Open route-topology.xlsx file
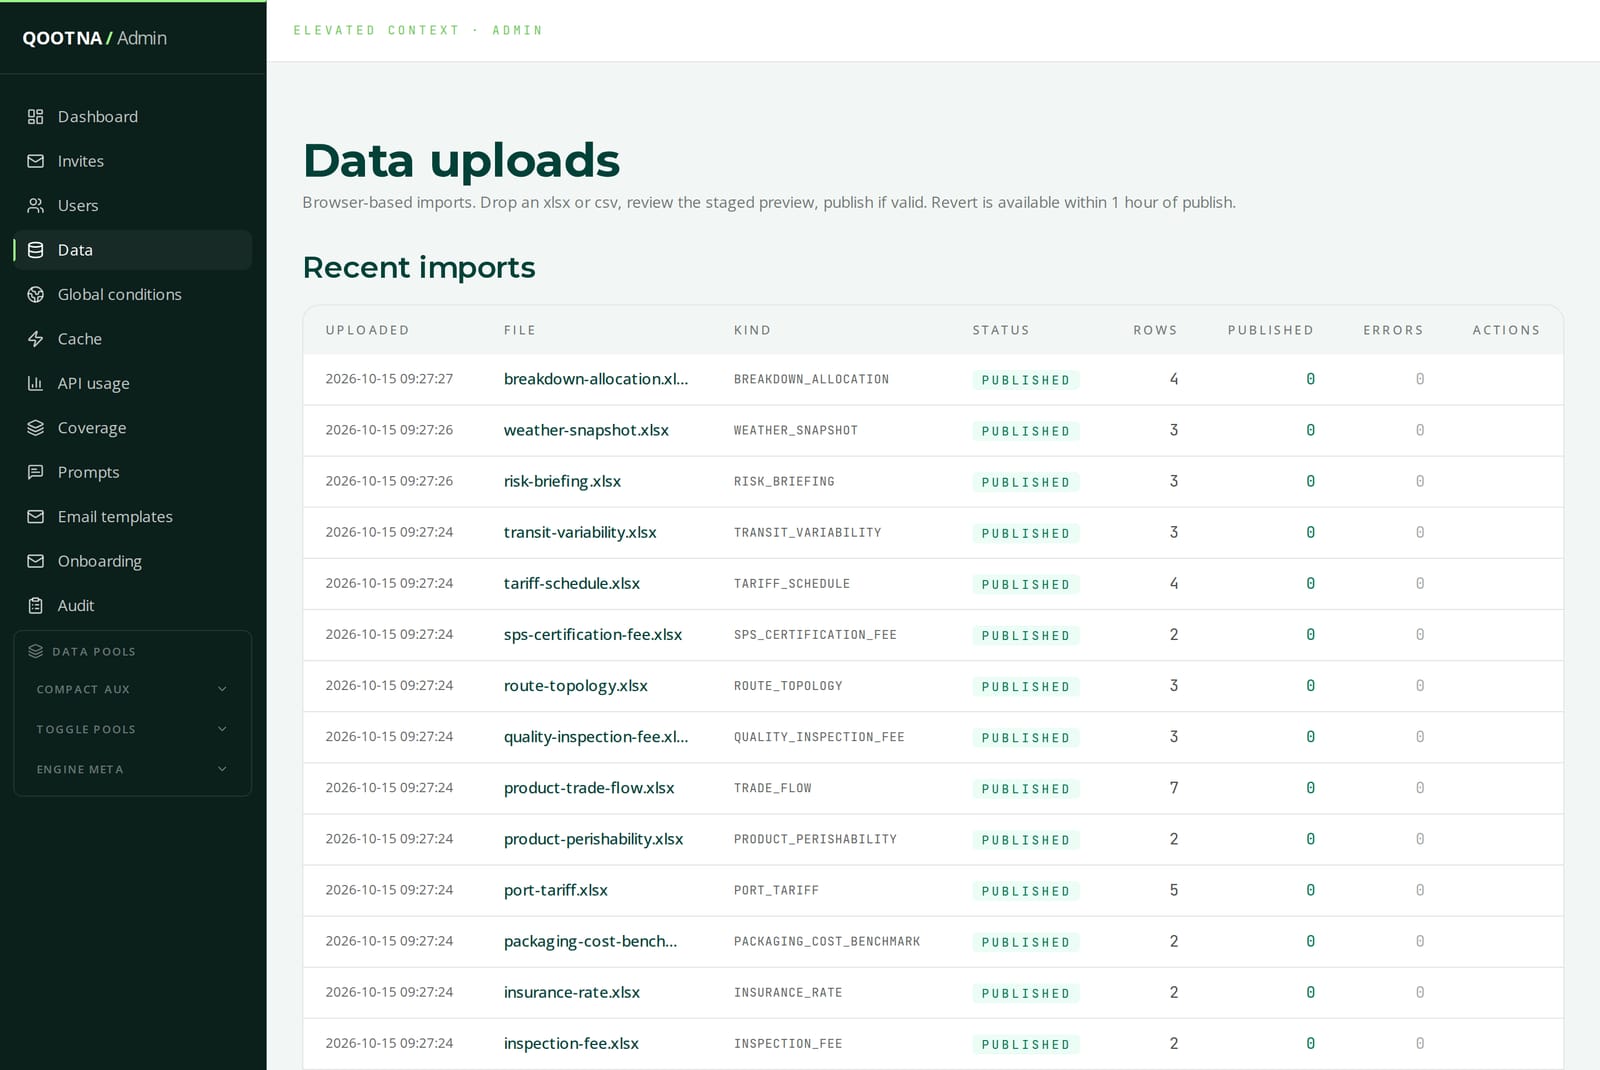 [x=576, y=686]
